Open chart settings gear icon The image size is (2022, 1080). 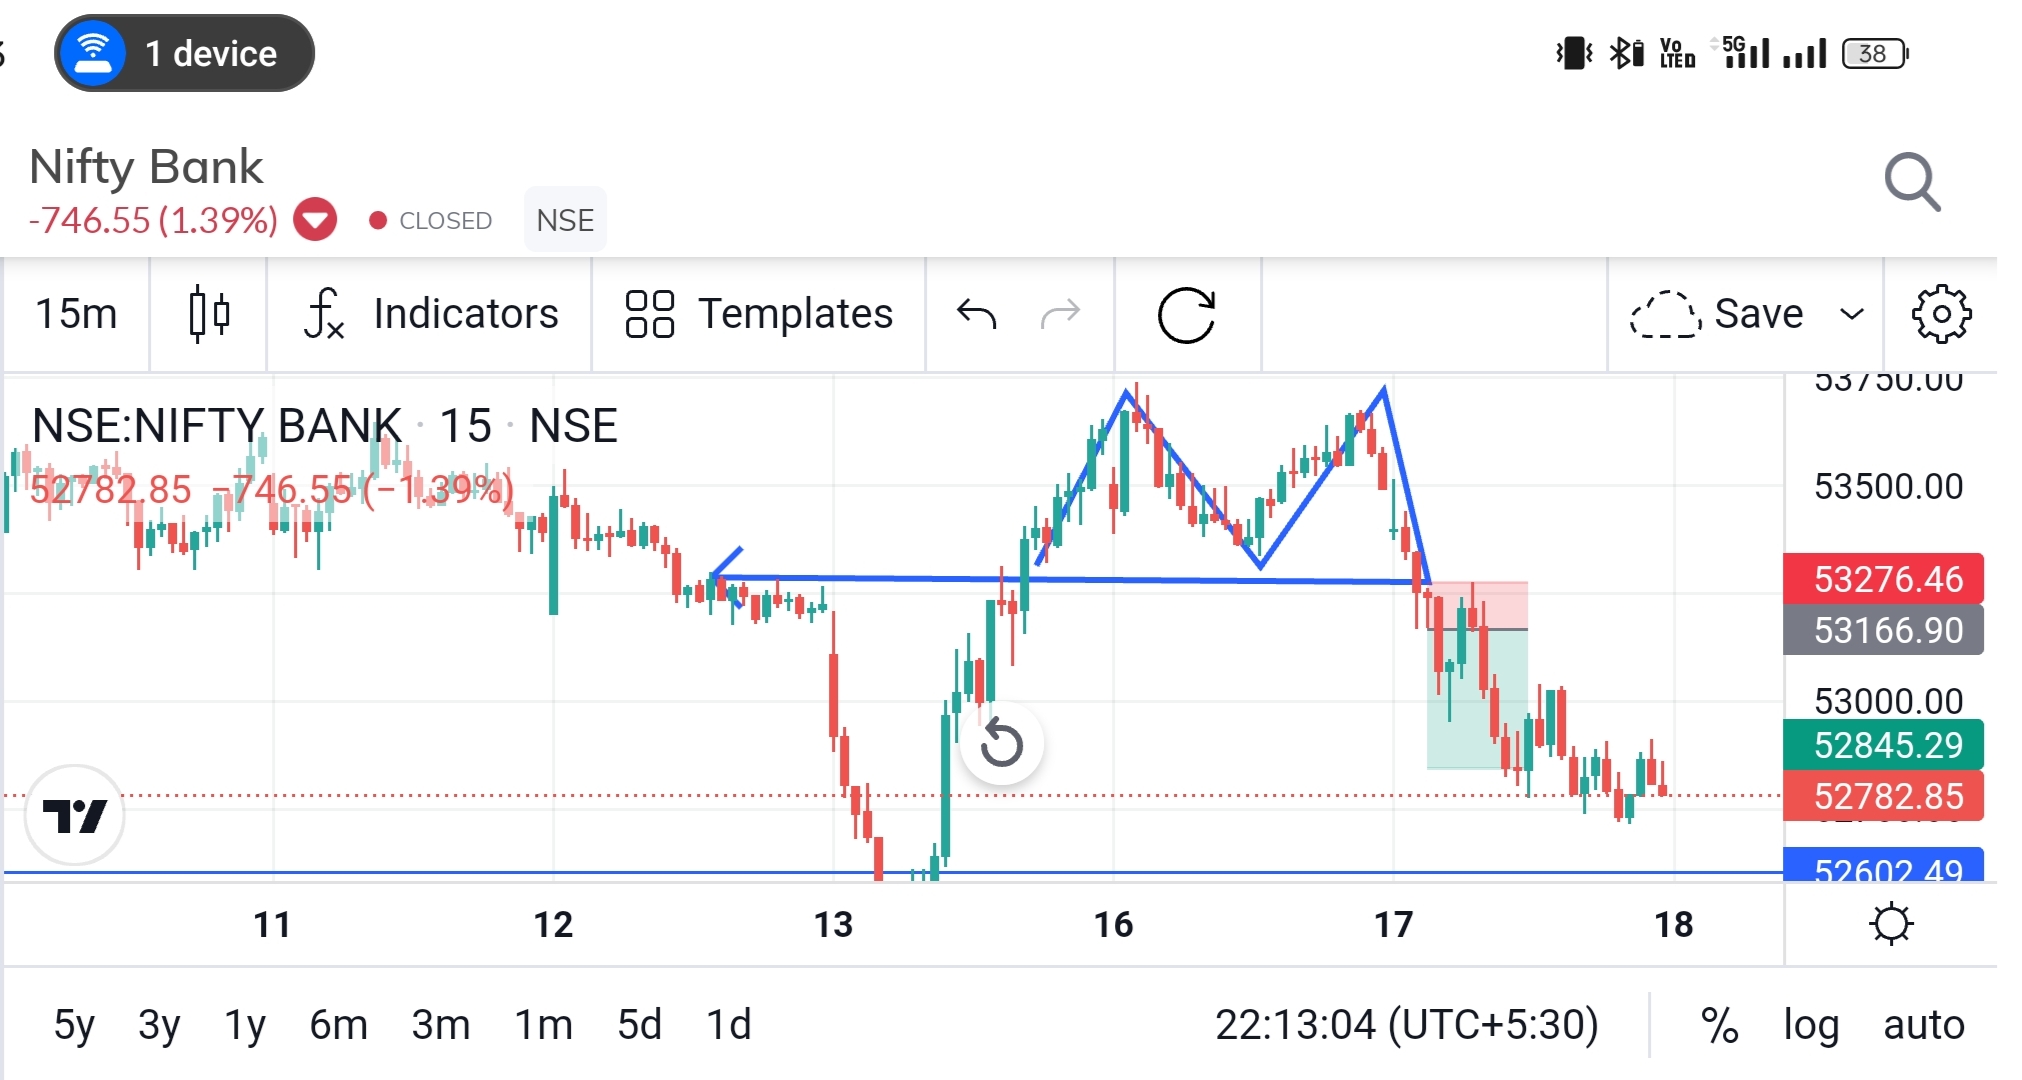[1941, 314]
